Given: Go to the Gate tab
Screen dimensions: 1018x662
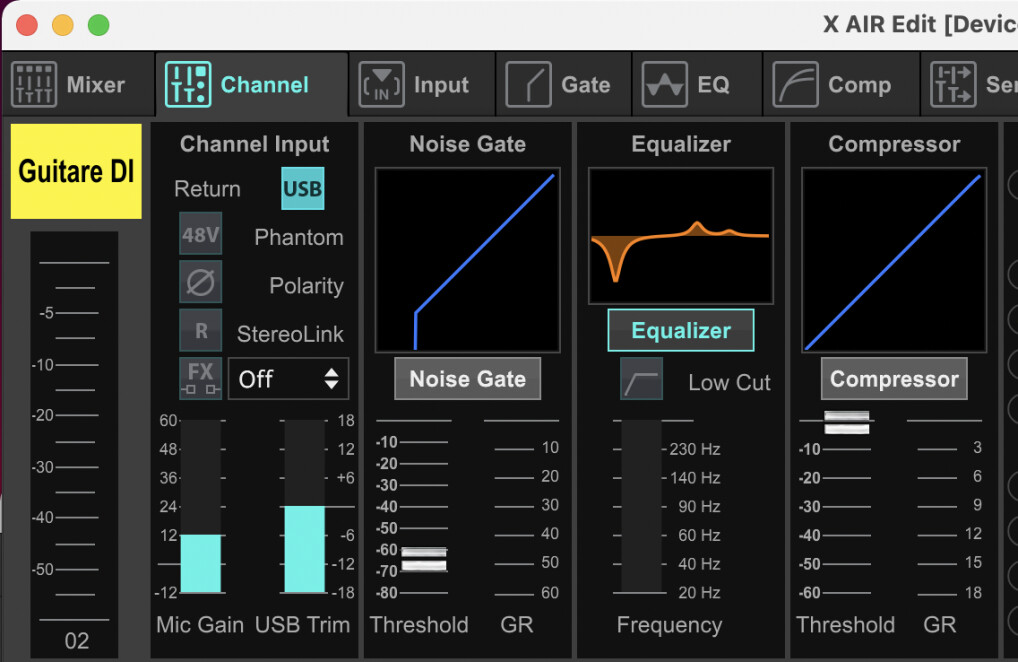Looking at the screenshot, I should tap(564, 84).
